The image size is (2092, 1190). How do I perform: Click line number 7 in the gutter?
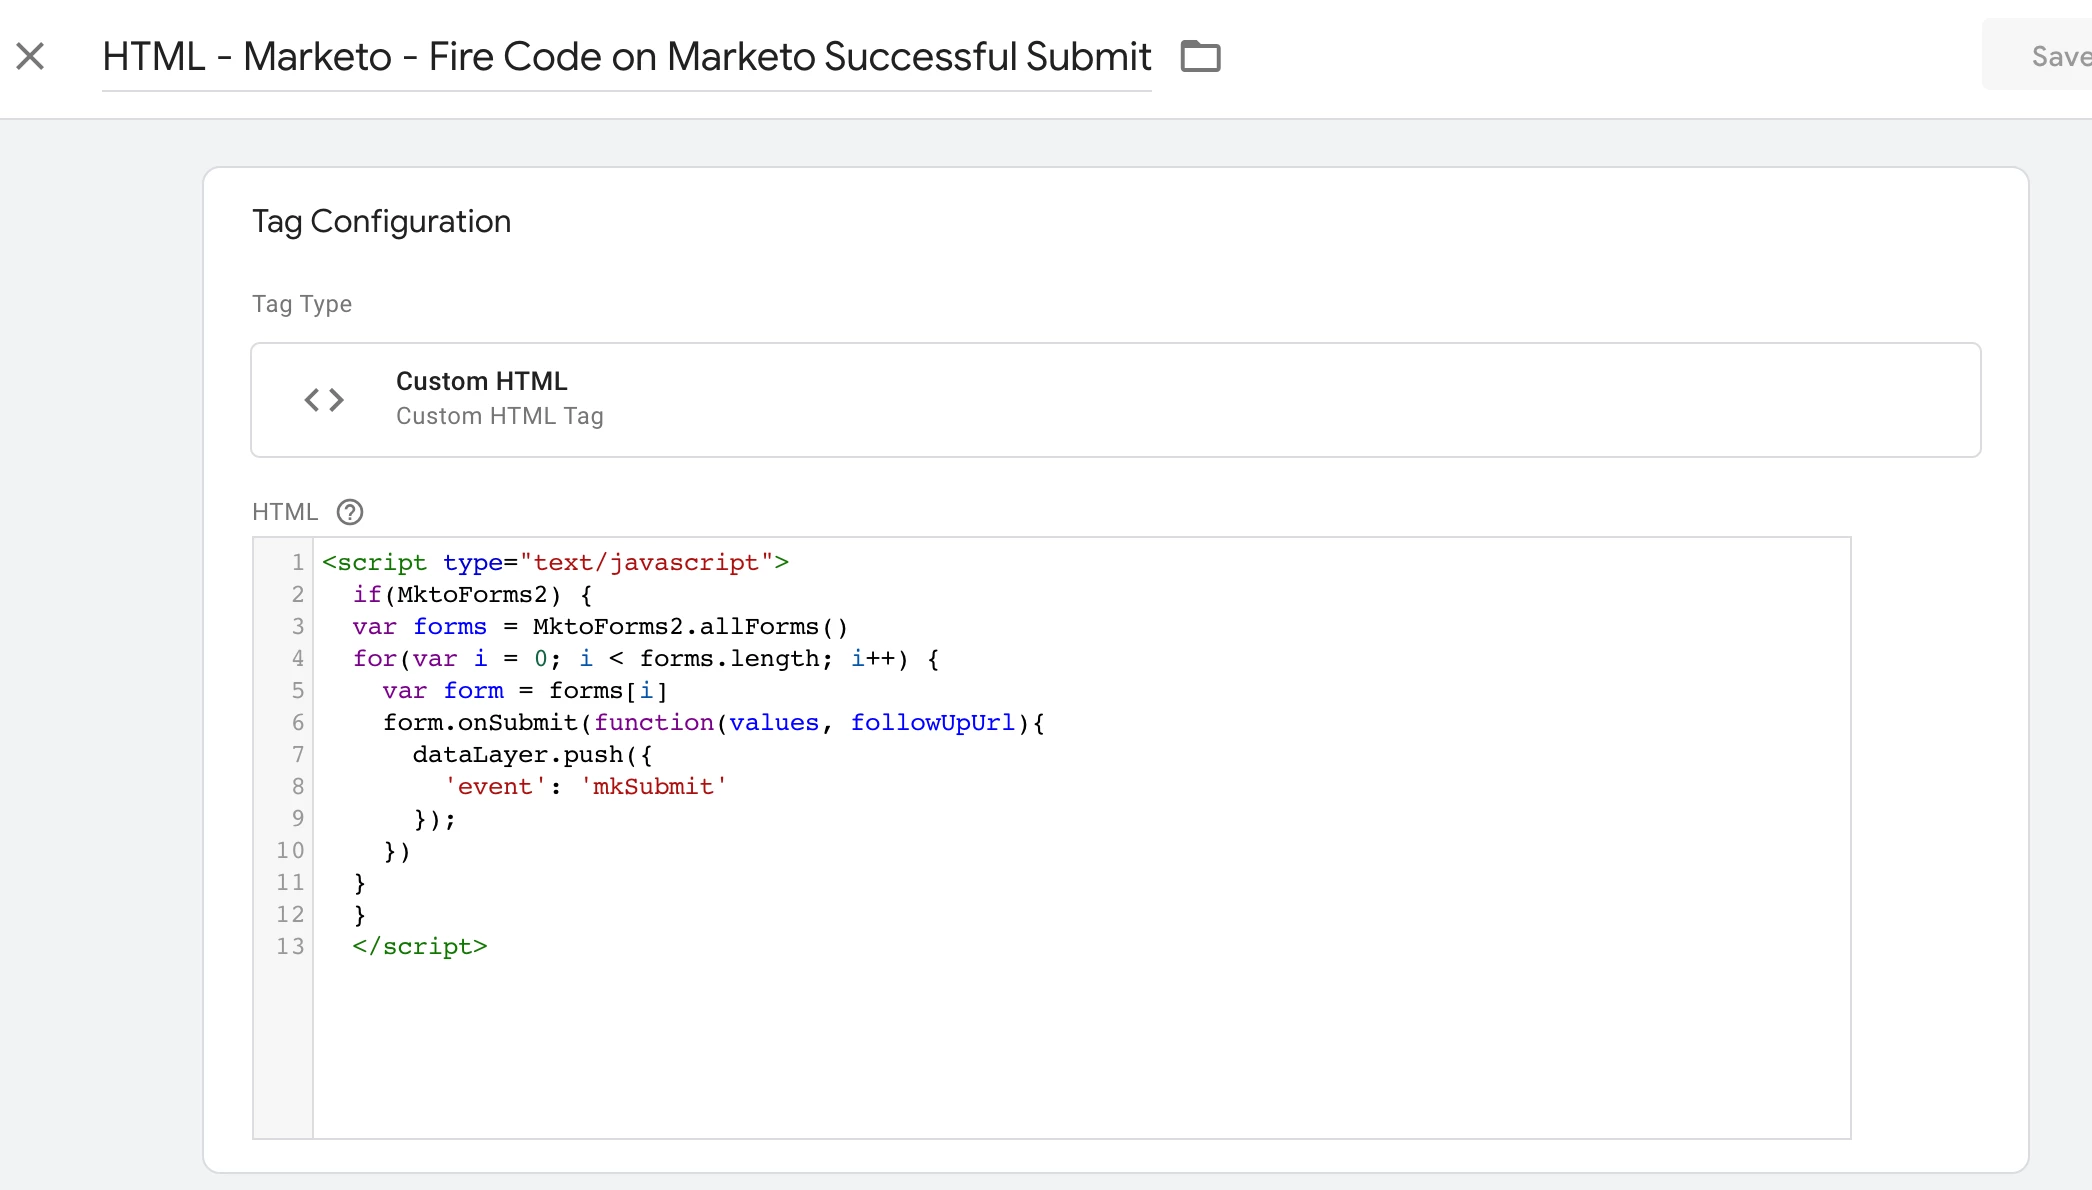(297, 754)
